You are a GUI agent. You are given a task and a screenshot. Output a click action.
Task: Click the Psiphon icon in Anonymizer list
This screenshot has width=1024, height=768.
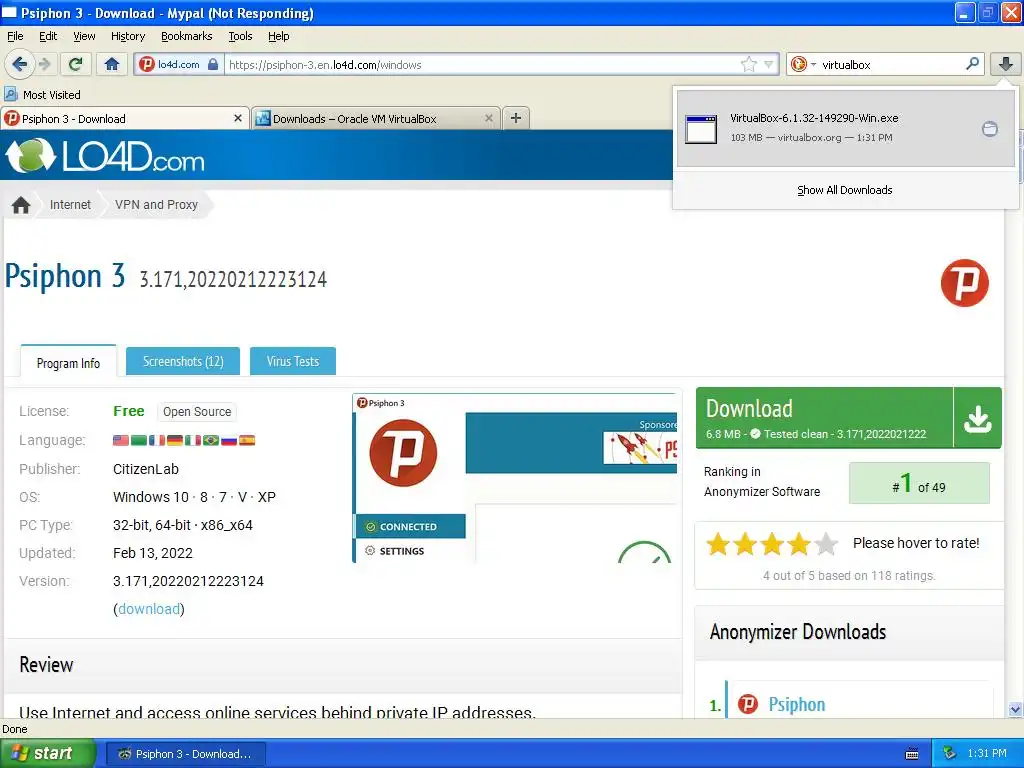click(748, 704)
